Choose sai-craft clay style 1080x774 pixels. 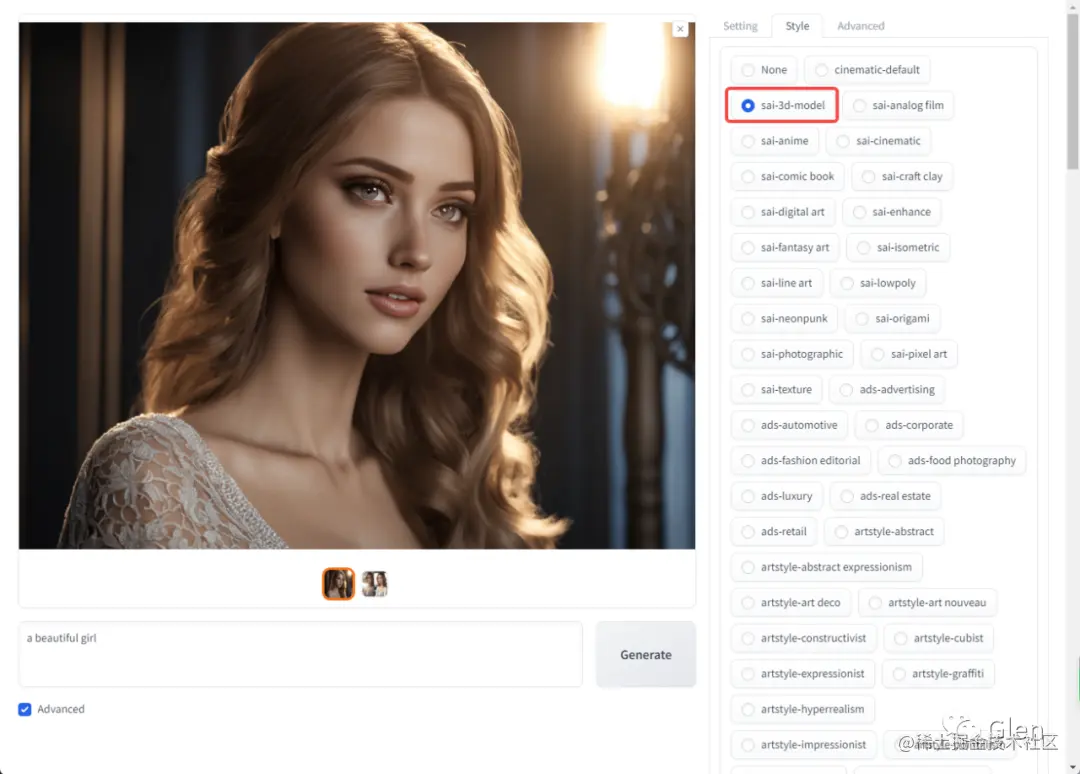click(x=902, y=177)
